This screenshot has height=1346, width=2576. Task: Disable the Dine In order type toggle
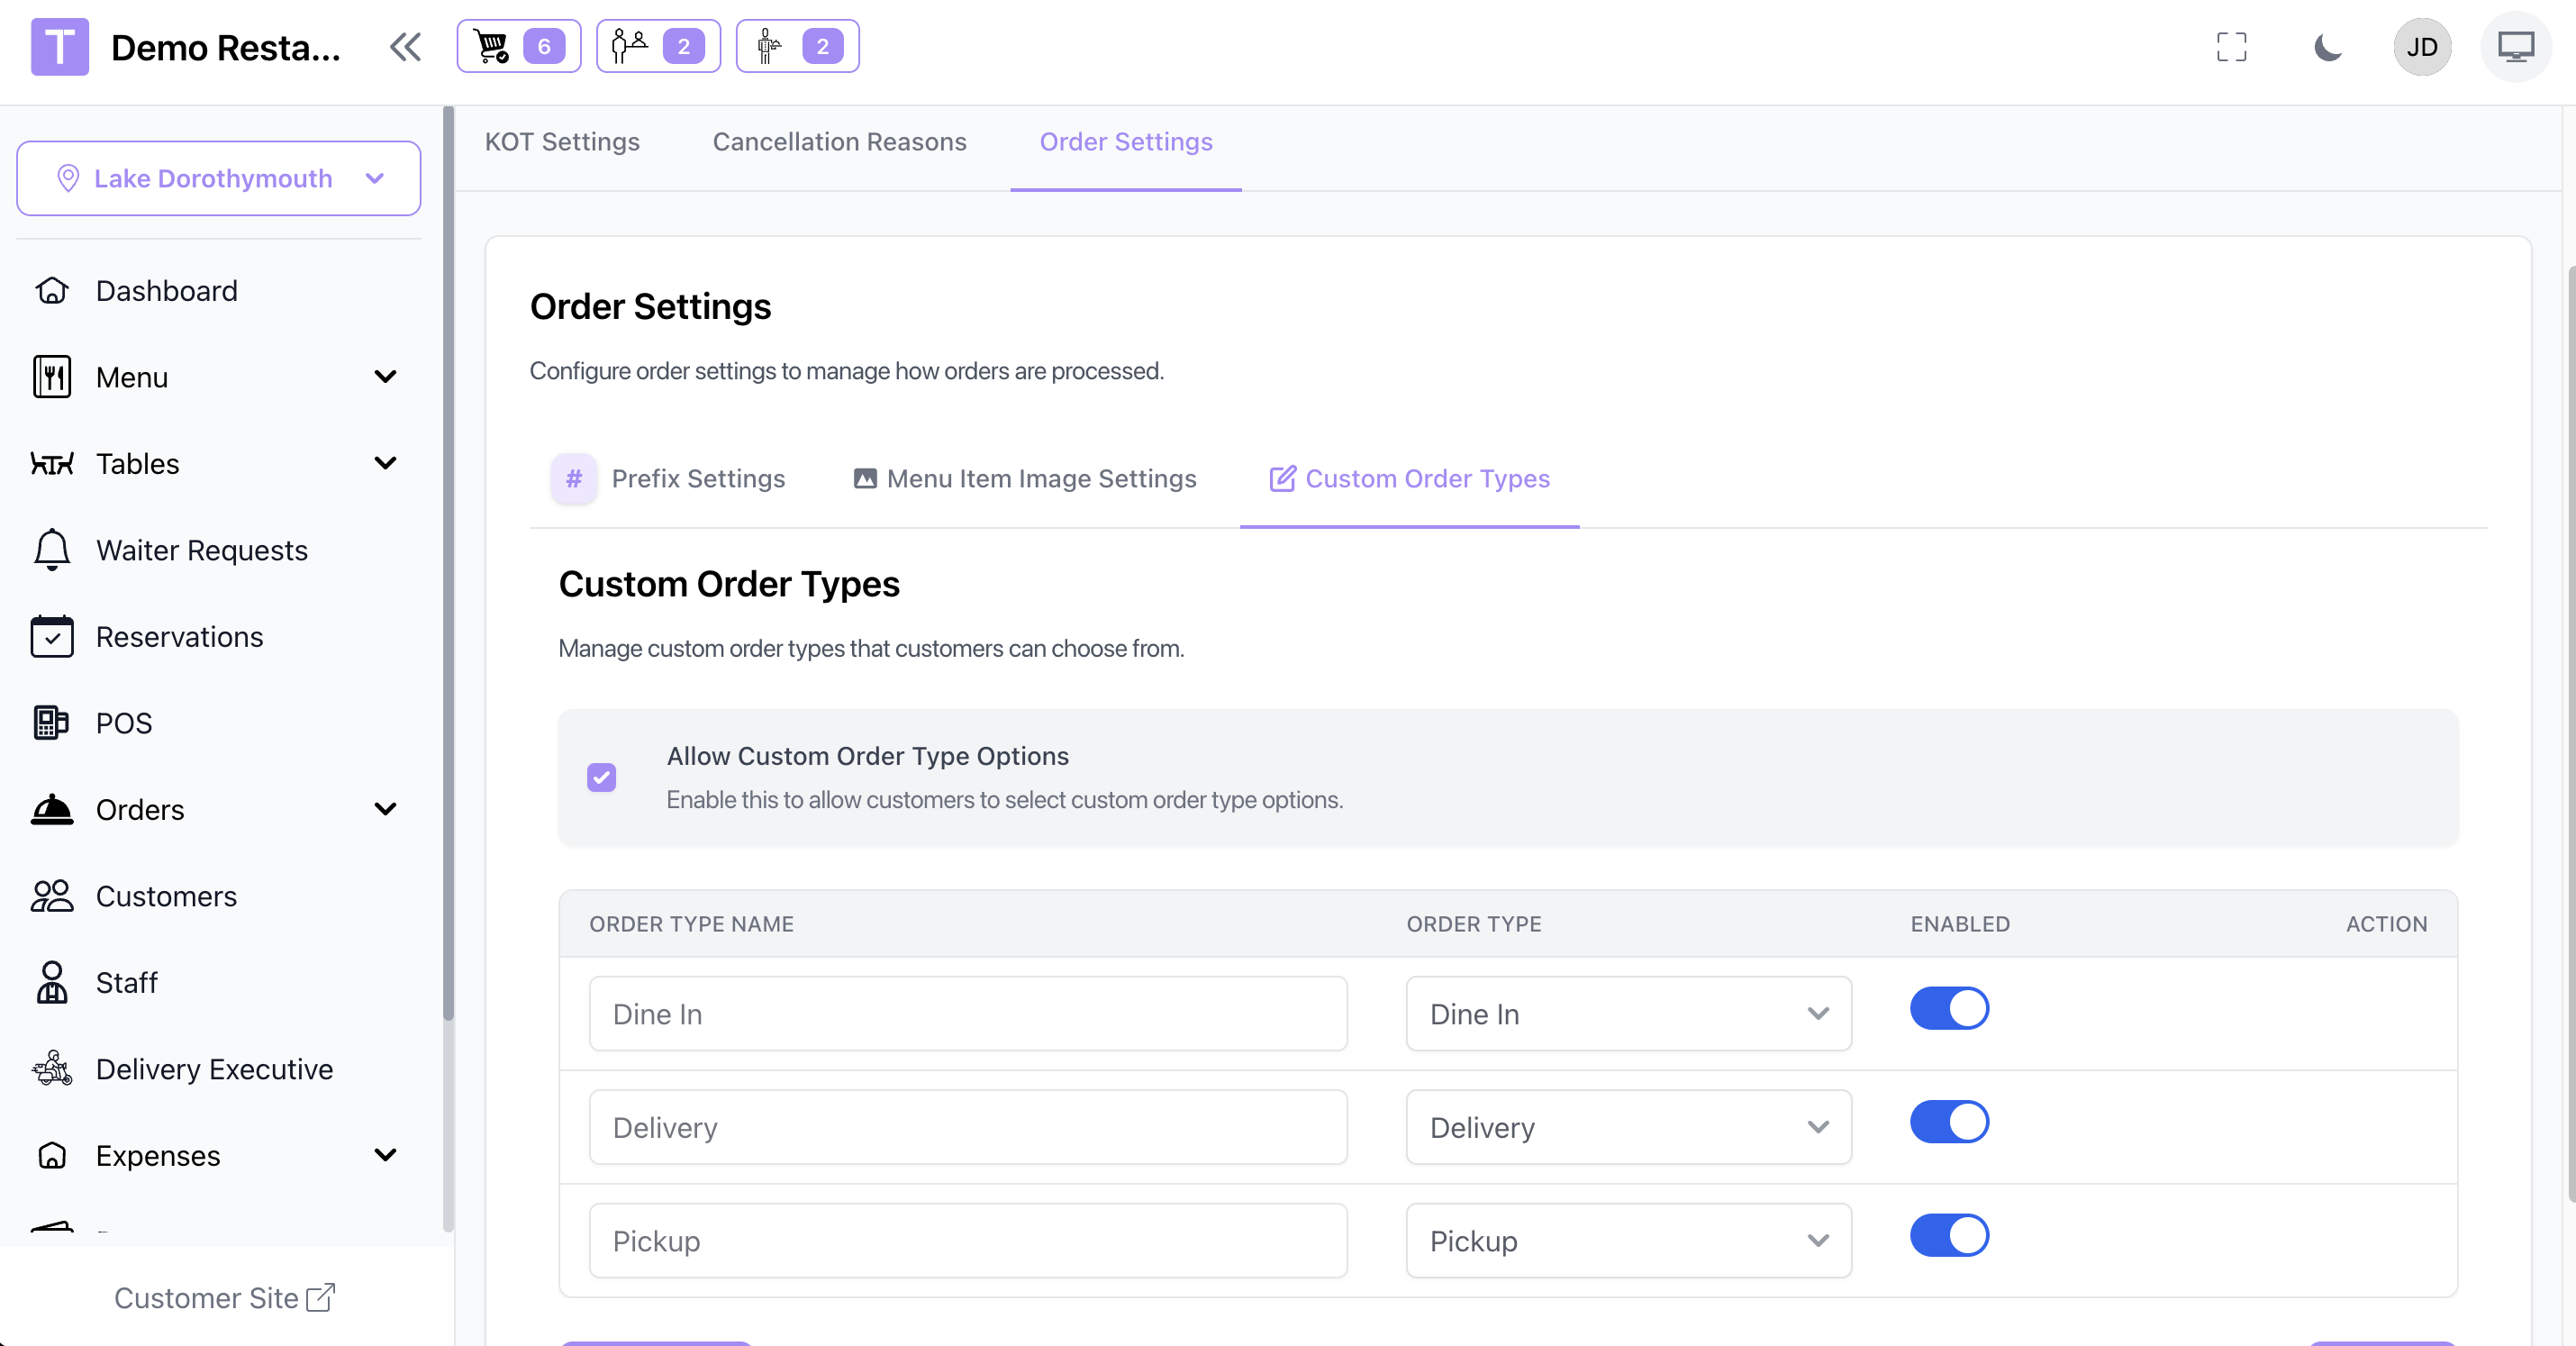click(1948, 1008)
